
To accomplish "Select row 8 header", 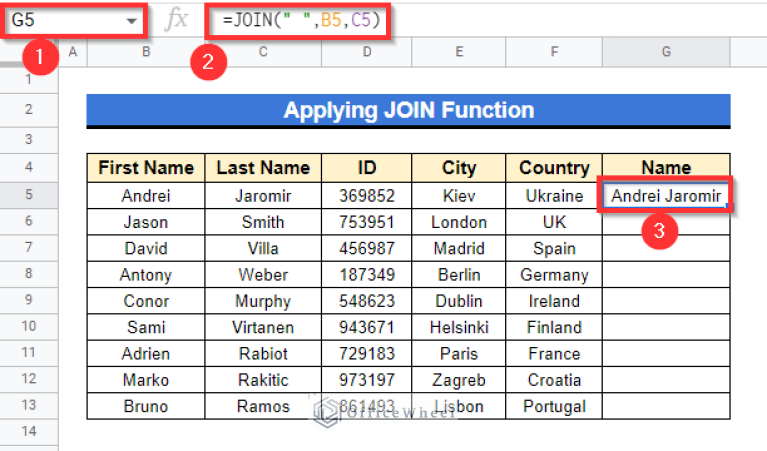I will coord(29,274).
